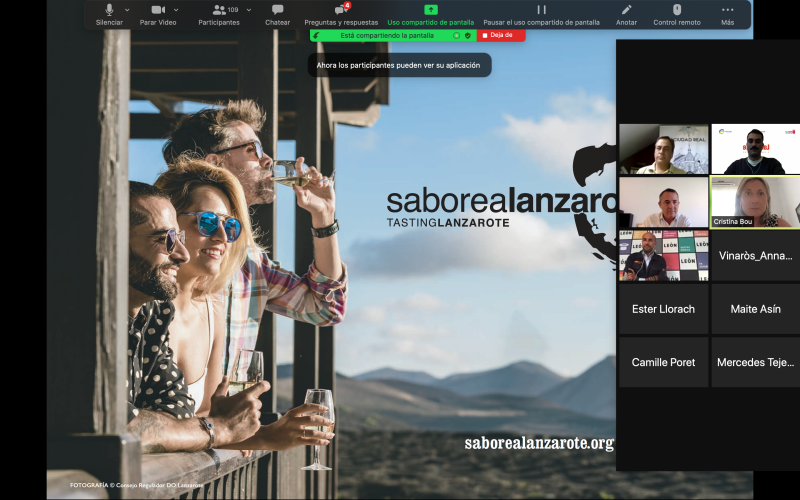The width and height of the screenshot is (800, 500).
Task: Select the Camille Poret participant tile
Action: pyautogui.click(x=664, y=362)
